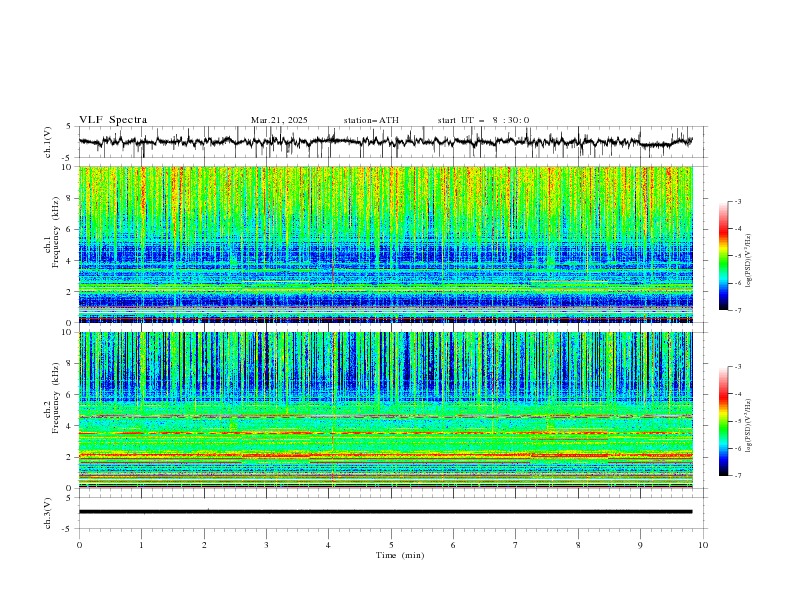Click the ch.2 frequency tick label "8"
Viewport: 792px width, 612px height.
[70, 364]
